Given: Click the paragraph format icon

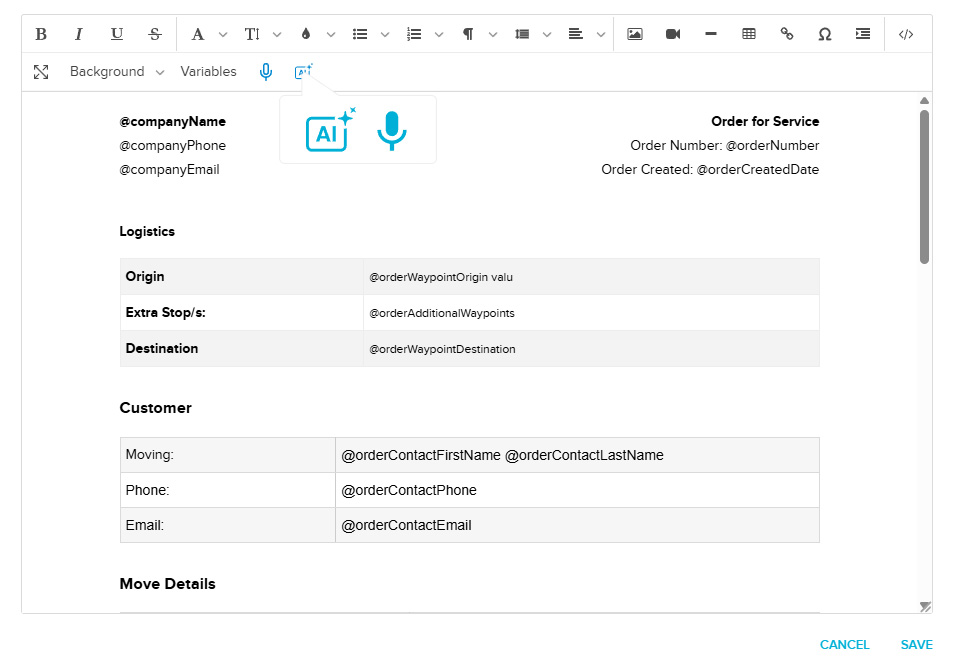Looking at the screenshot, I should (x=468, y=34).
